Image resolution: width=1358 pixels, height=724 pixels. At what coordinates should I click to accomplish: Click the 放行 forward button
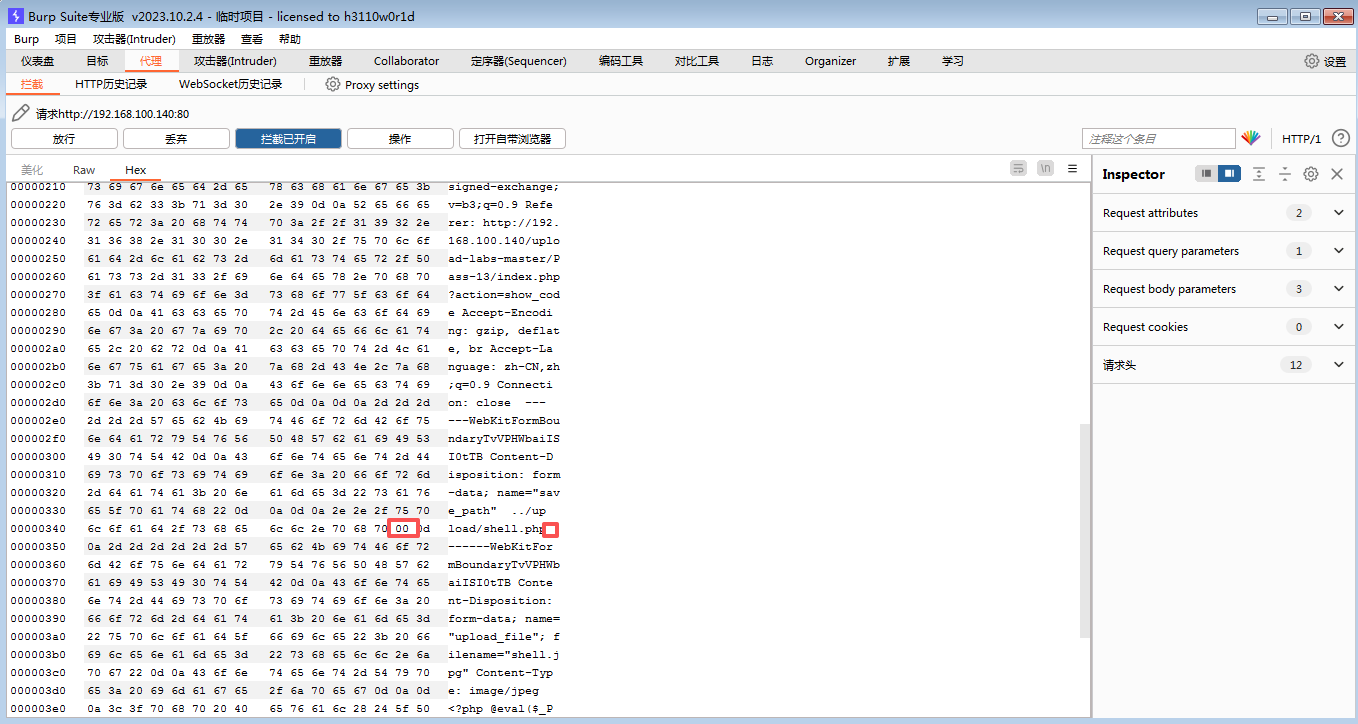(64, 139)
